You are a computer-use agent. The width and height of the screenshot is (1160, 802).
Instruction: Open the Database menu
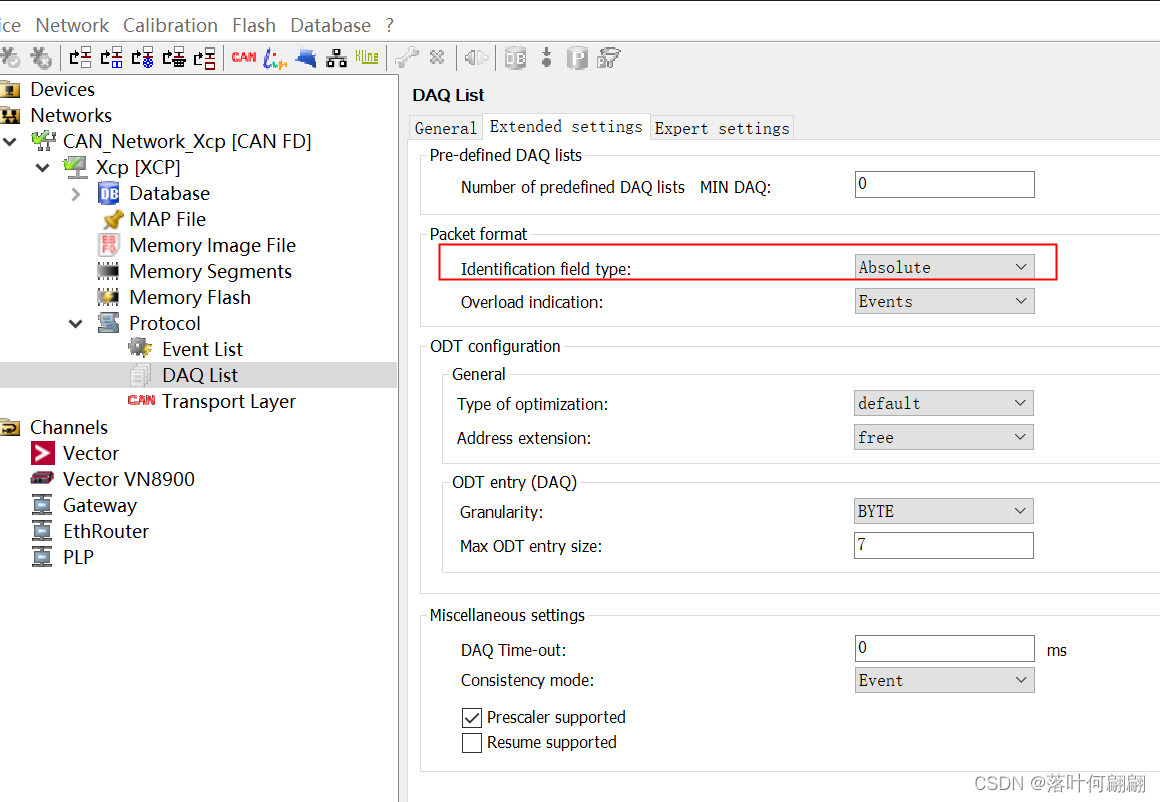point(331,25)
